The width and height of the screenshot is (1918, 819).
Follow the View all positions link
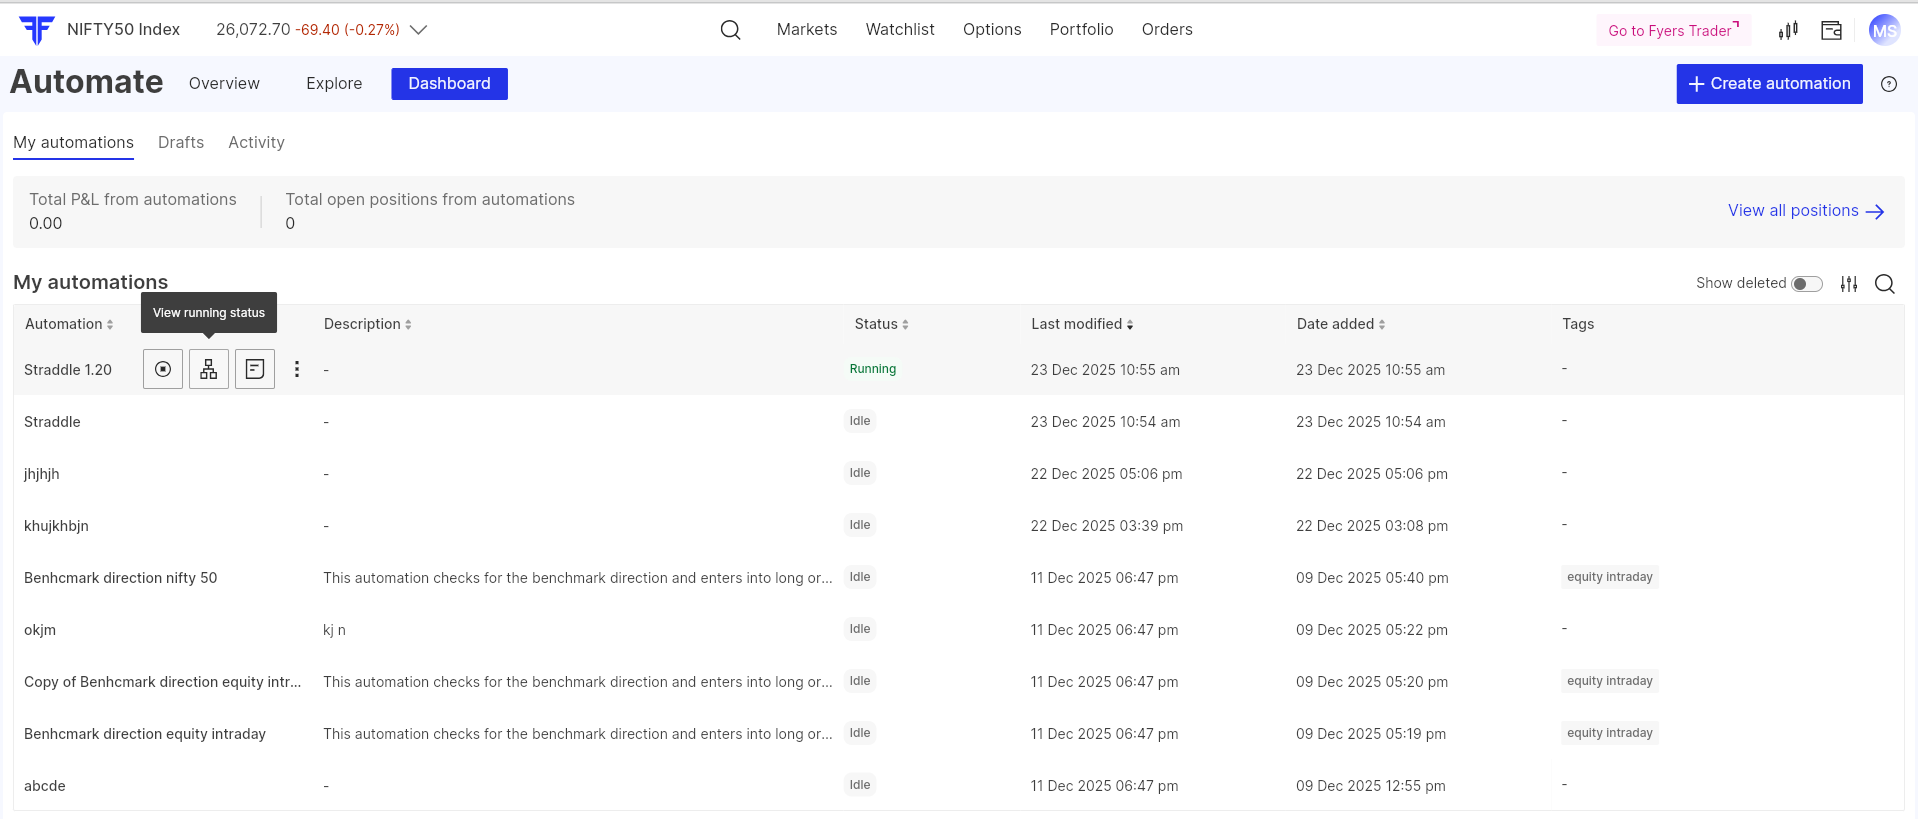tap(1805, 211)
